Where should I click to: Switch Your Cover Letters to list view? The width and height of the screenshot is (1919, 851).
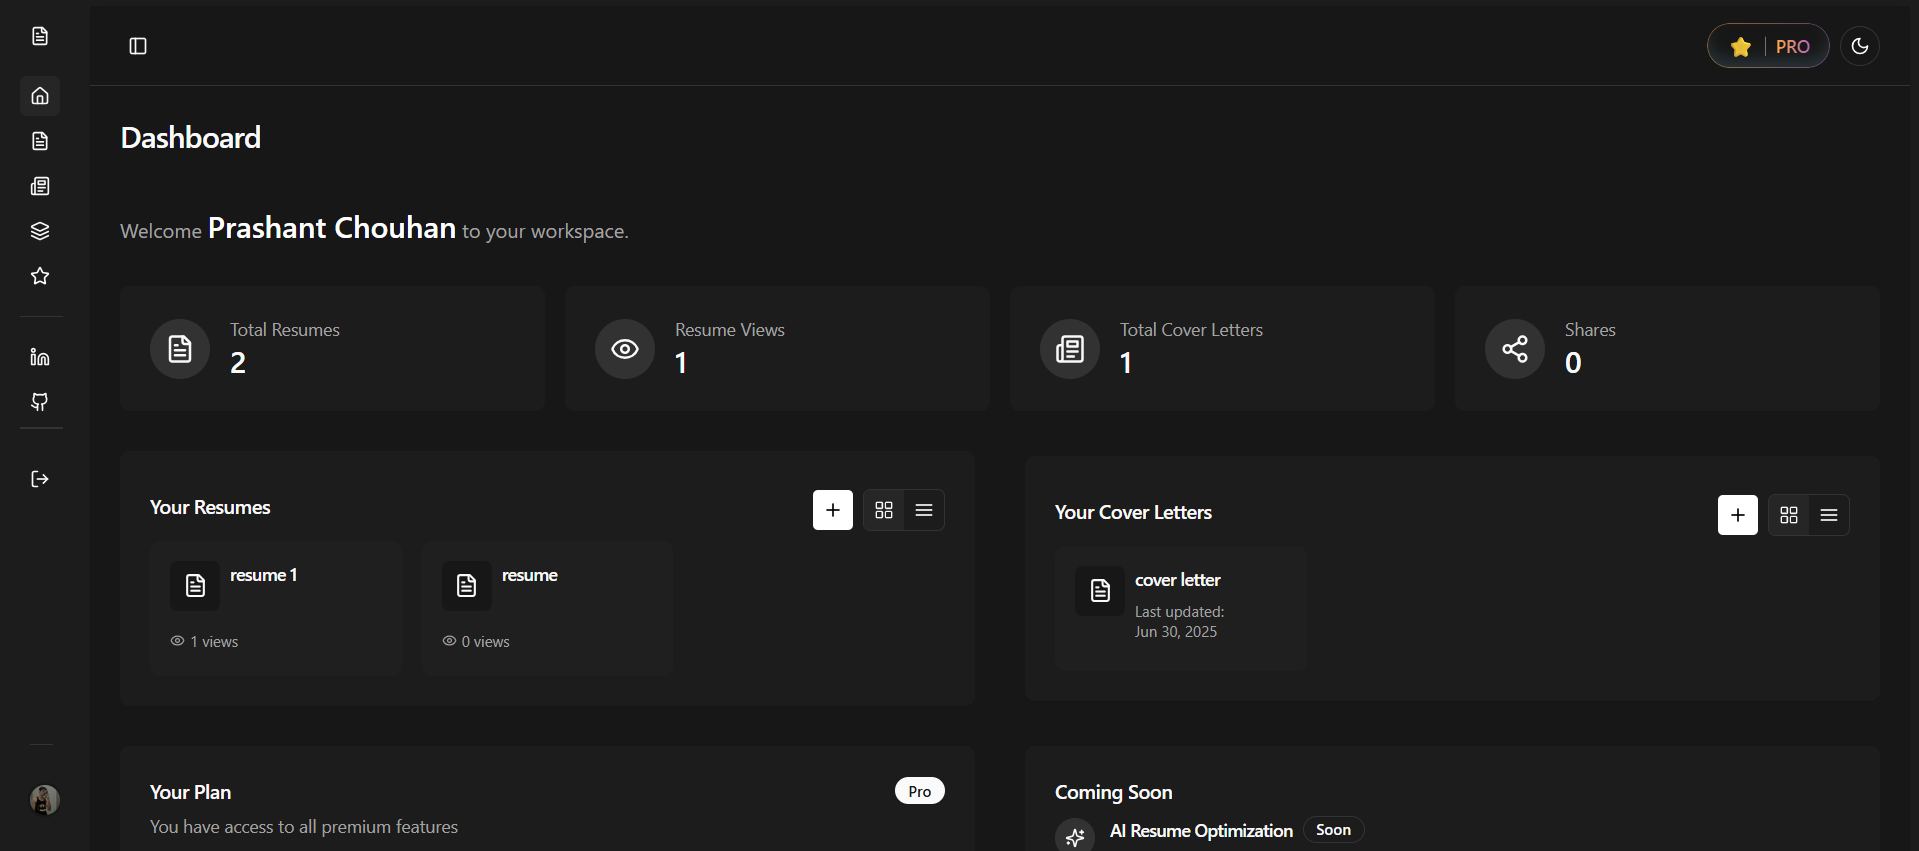[1829, 515]
